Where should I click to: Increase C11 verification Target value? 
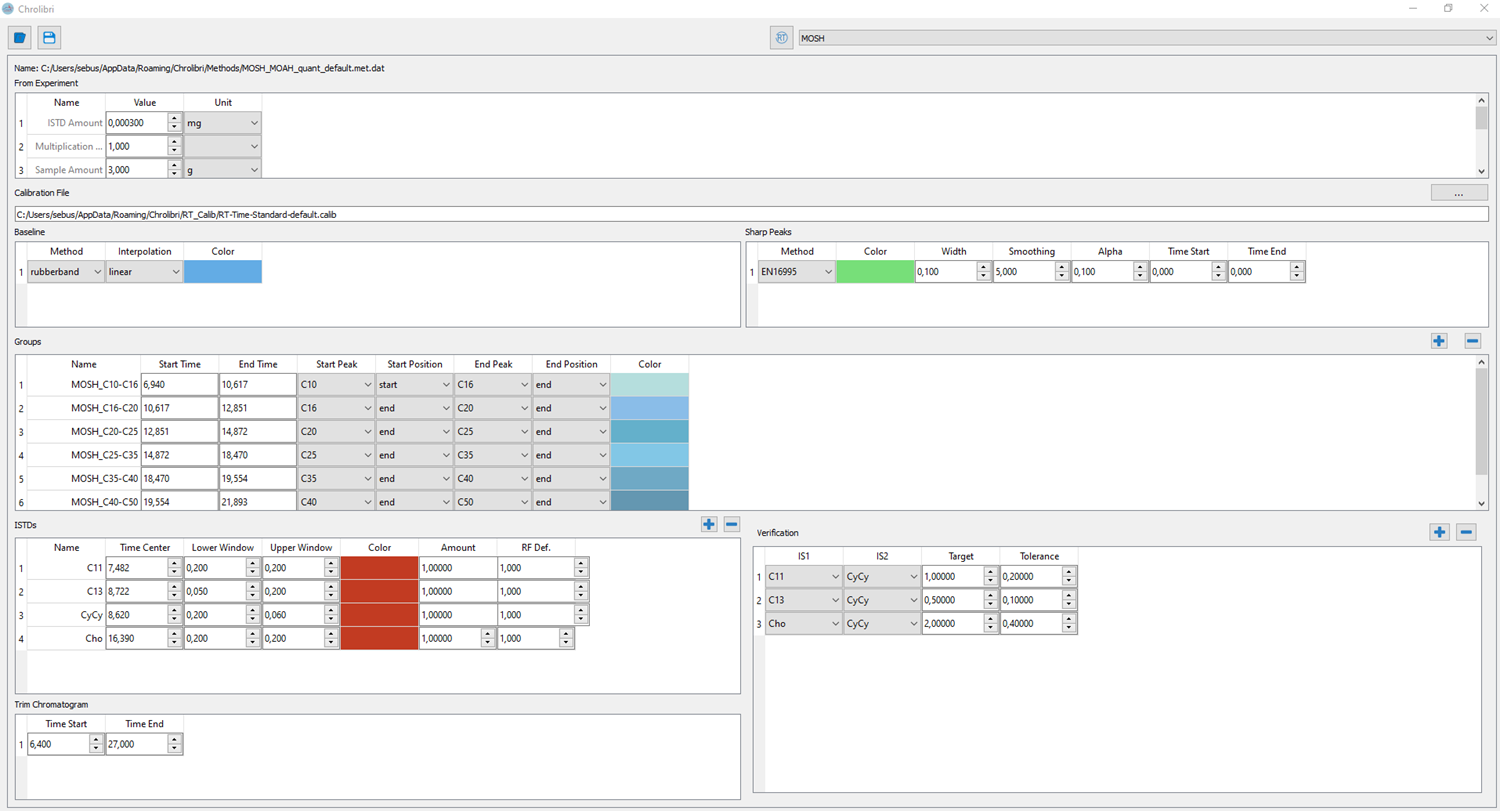[990, 571]
